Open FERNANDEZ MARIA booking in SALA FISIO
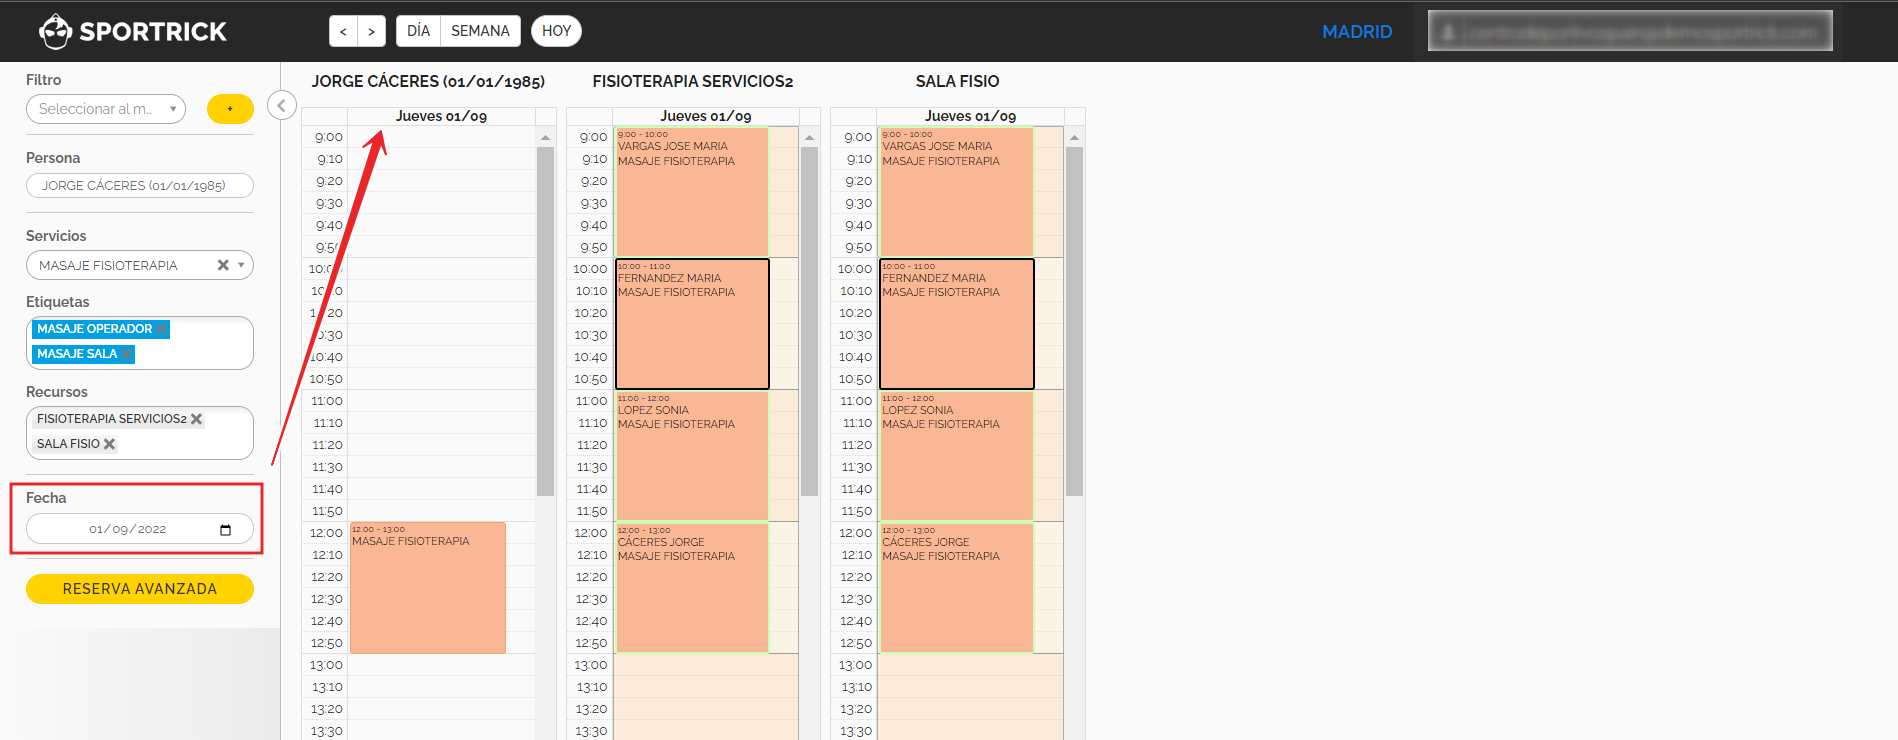Viewport: 1898px width, 740px height. (957, 324)
